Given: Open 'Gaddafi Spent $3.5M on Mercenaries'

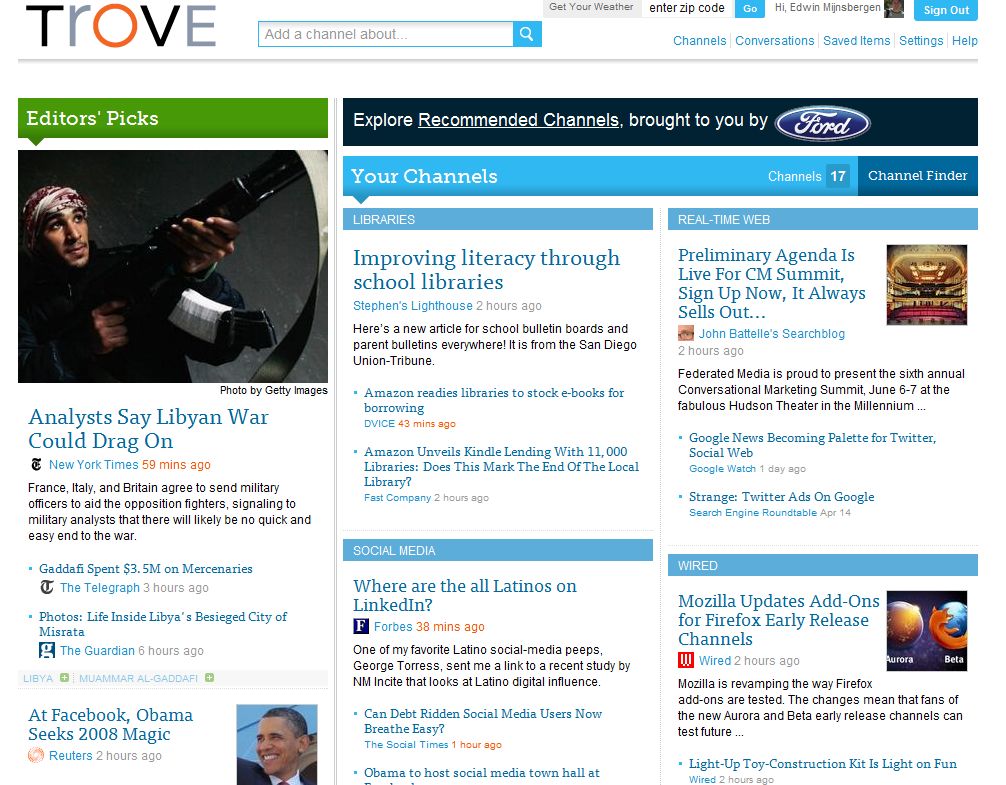Looking at the screenshot, I should [x=146, y=568].
